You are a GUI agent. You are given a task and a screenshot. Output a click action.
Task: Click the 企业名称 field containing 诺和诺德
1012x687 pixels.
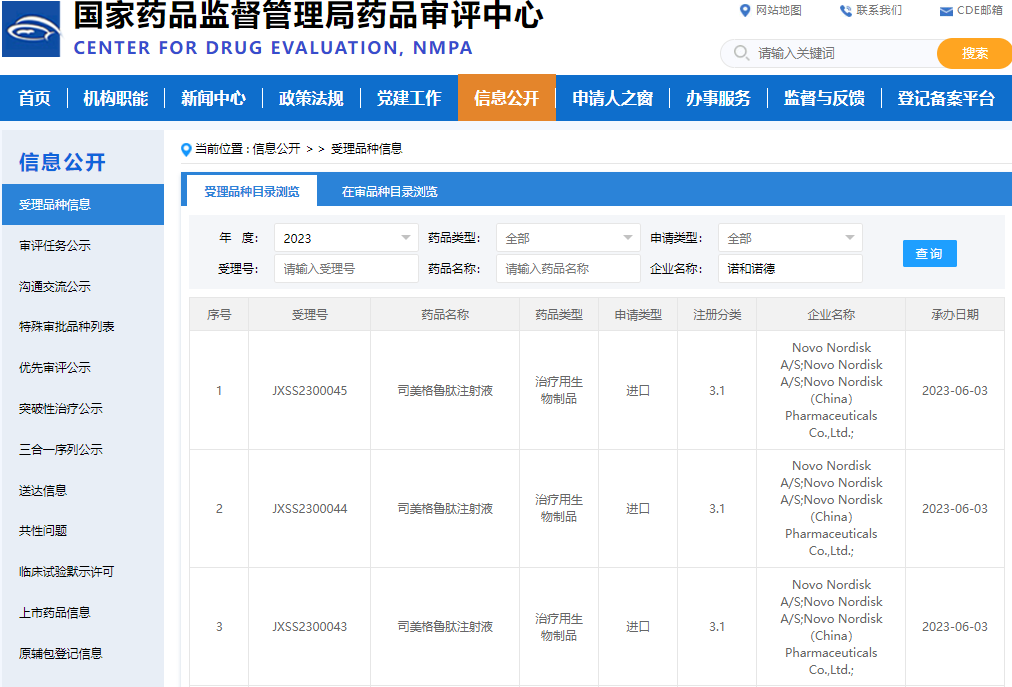coord(790,269)
